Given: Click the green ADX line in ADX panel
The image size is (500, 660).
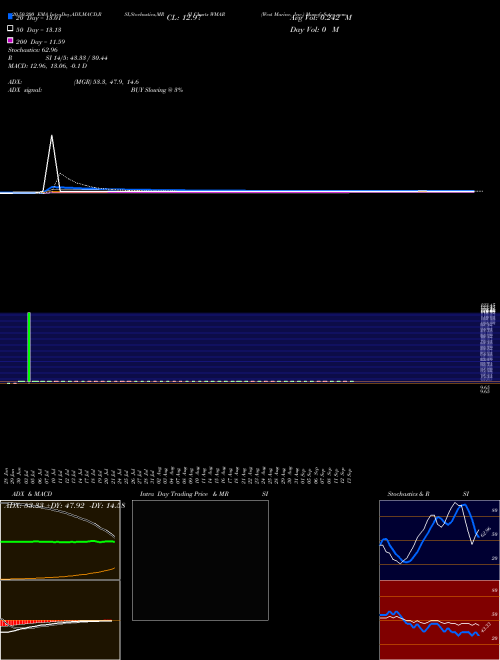Looking at the screenshot, I should tap(58, 542).
